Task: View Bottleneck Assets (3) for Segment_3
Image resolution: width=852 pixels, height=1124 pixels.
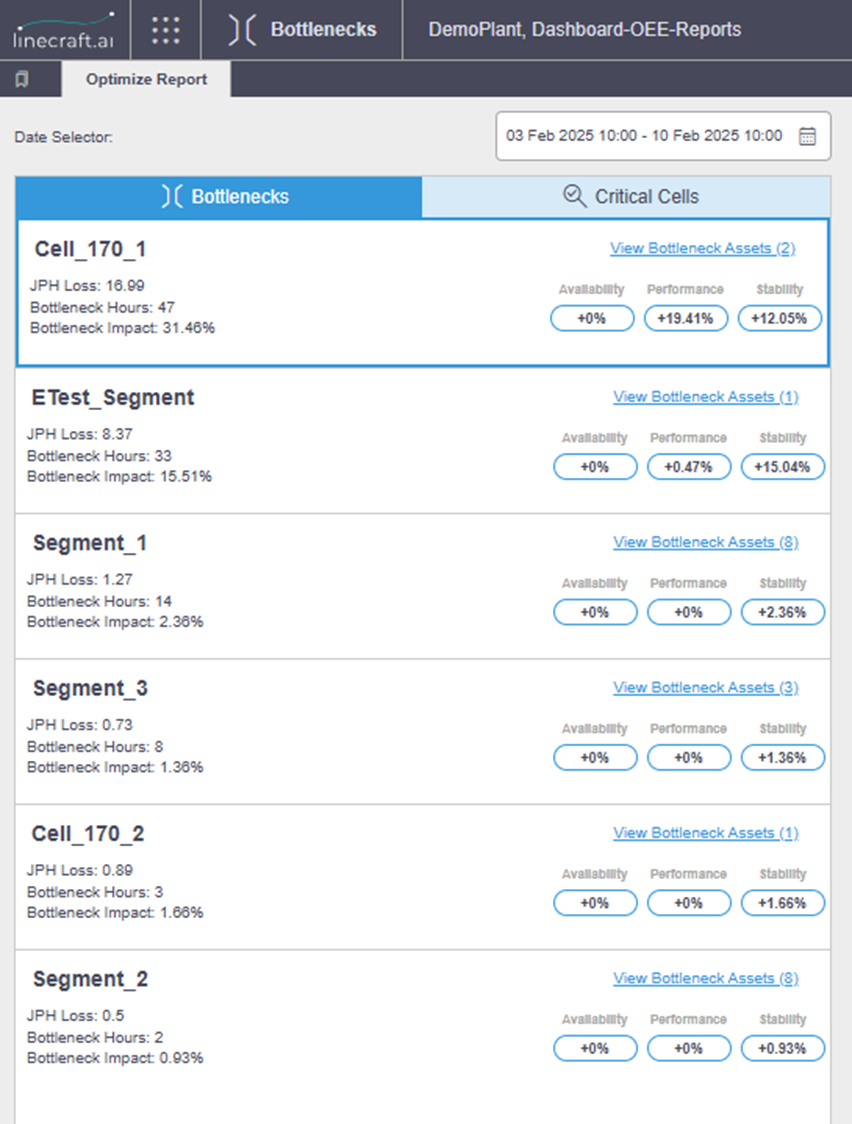Action: (x=705, y=687)
